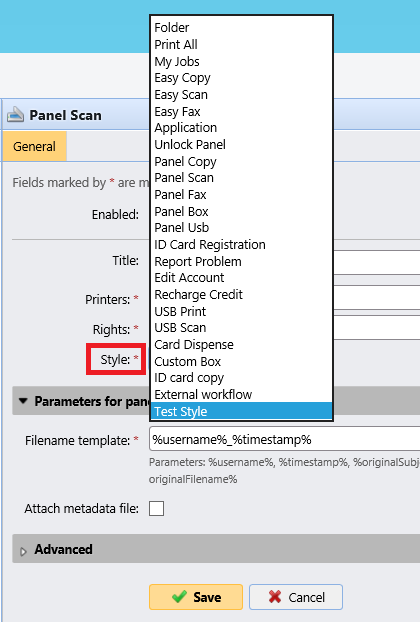The height and width of the screenshot is (622, 420).
Task: Collapse the Parameters for panel section
Action: click(x=23, y=401)
